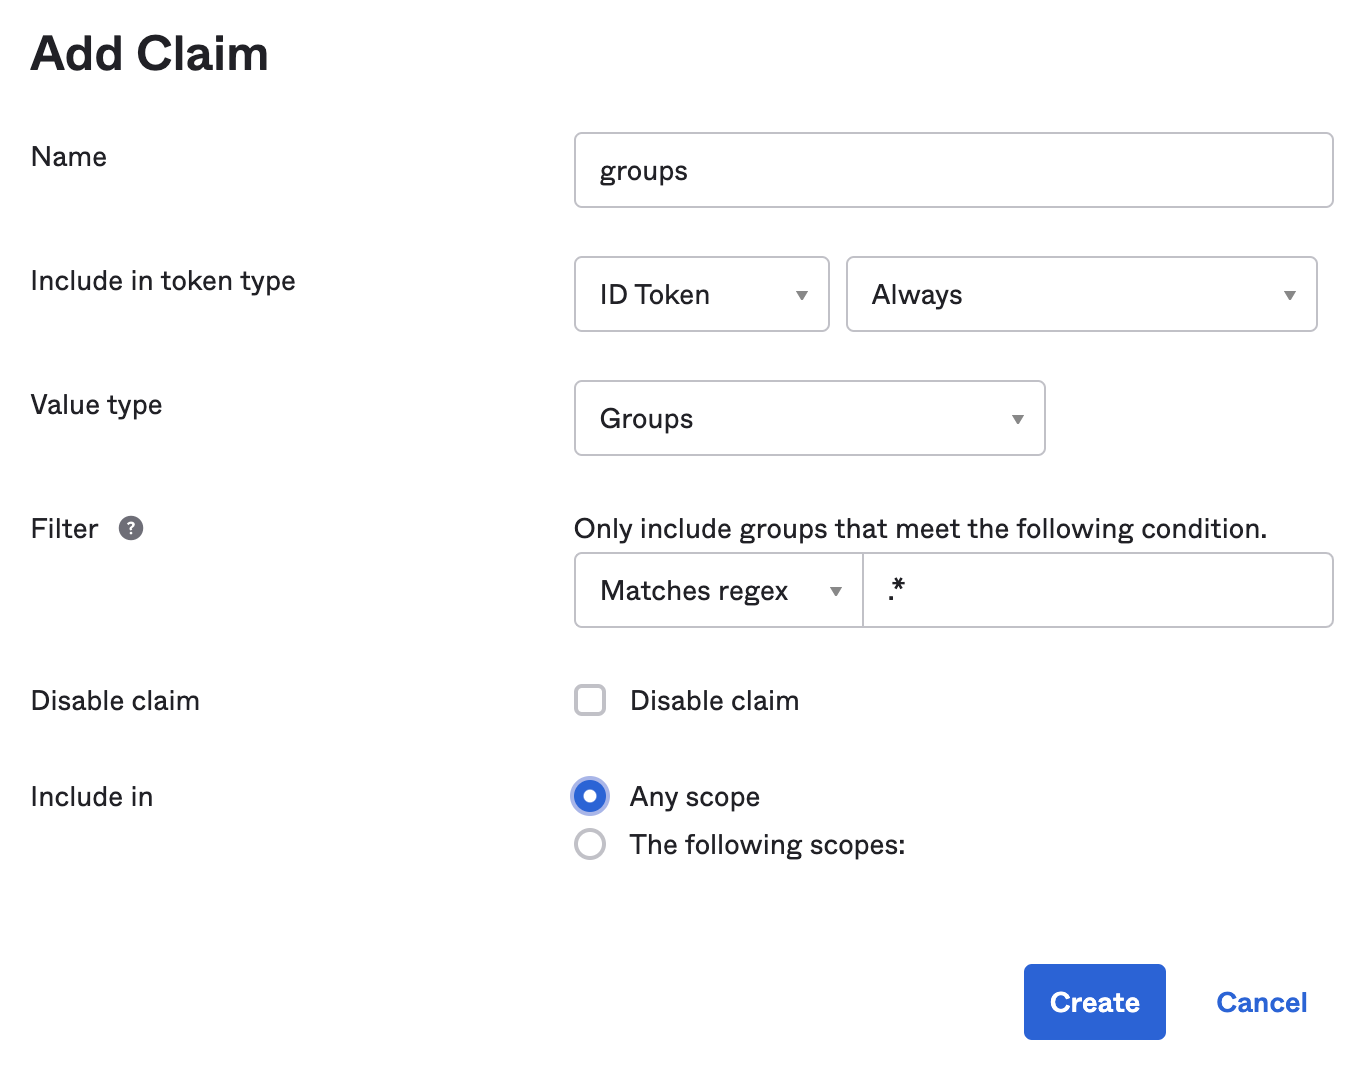This screenshot has width=1370, height=1076.
Task: Select the Any scope radio button
Action: tap(590, 796)
